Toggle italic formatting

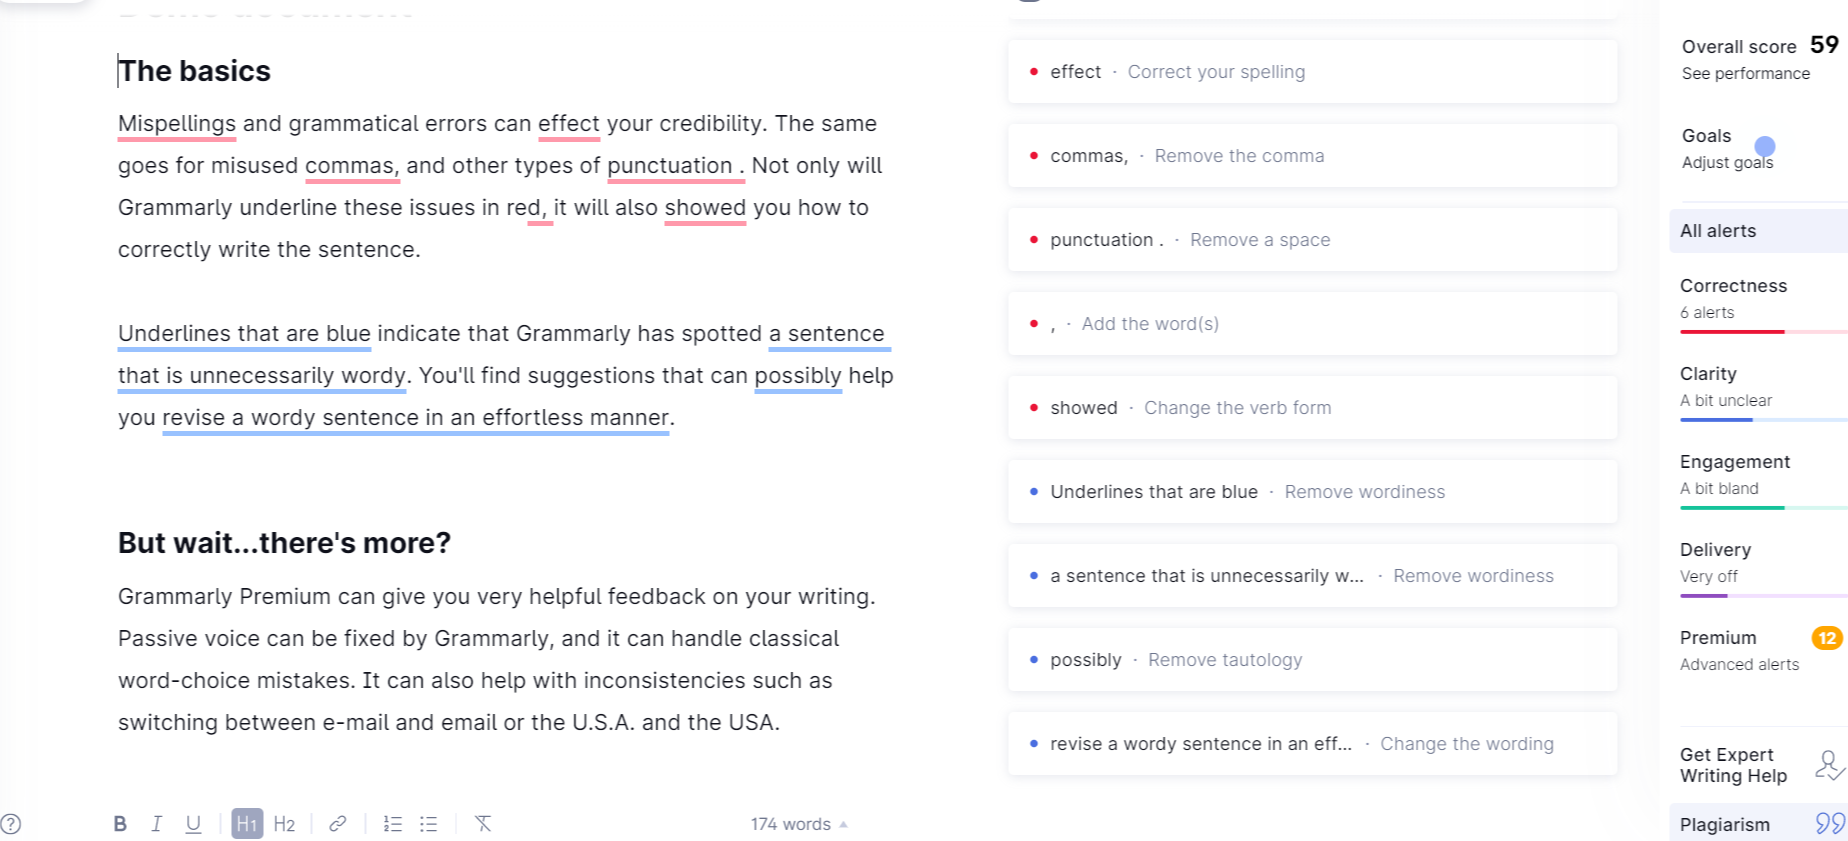pos(156,823)
